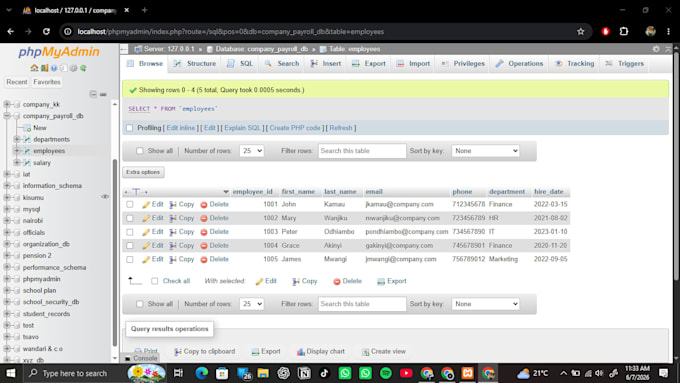Select row checkbox for employee 1001
Image resolution: width=680 pixels, height=383 pixels.
[130, 204]
